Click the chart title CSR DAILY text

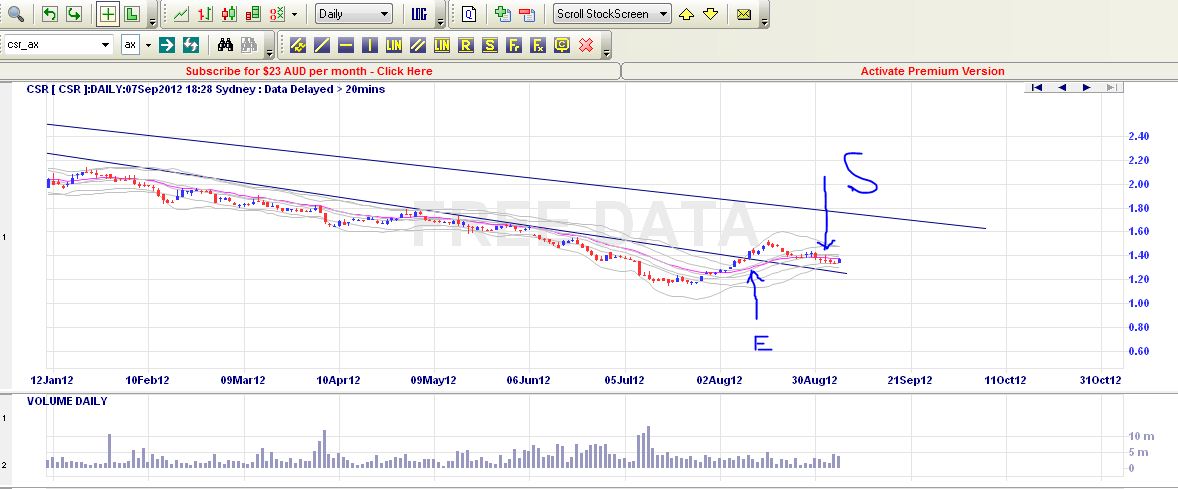click(x=206, y=89)
